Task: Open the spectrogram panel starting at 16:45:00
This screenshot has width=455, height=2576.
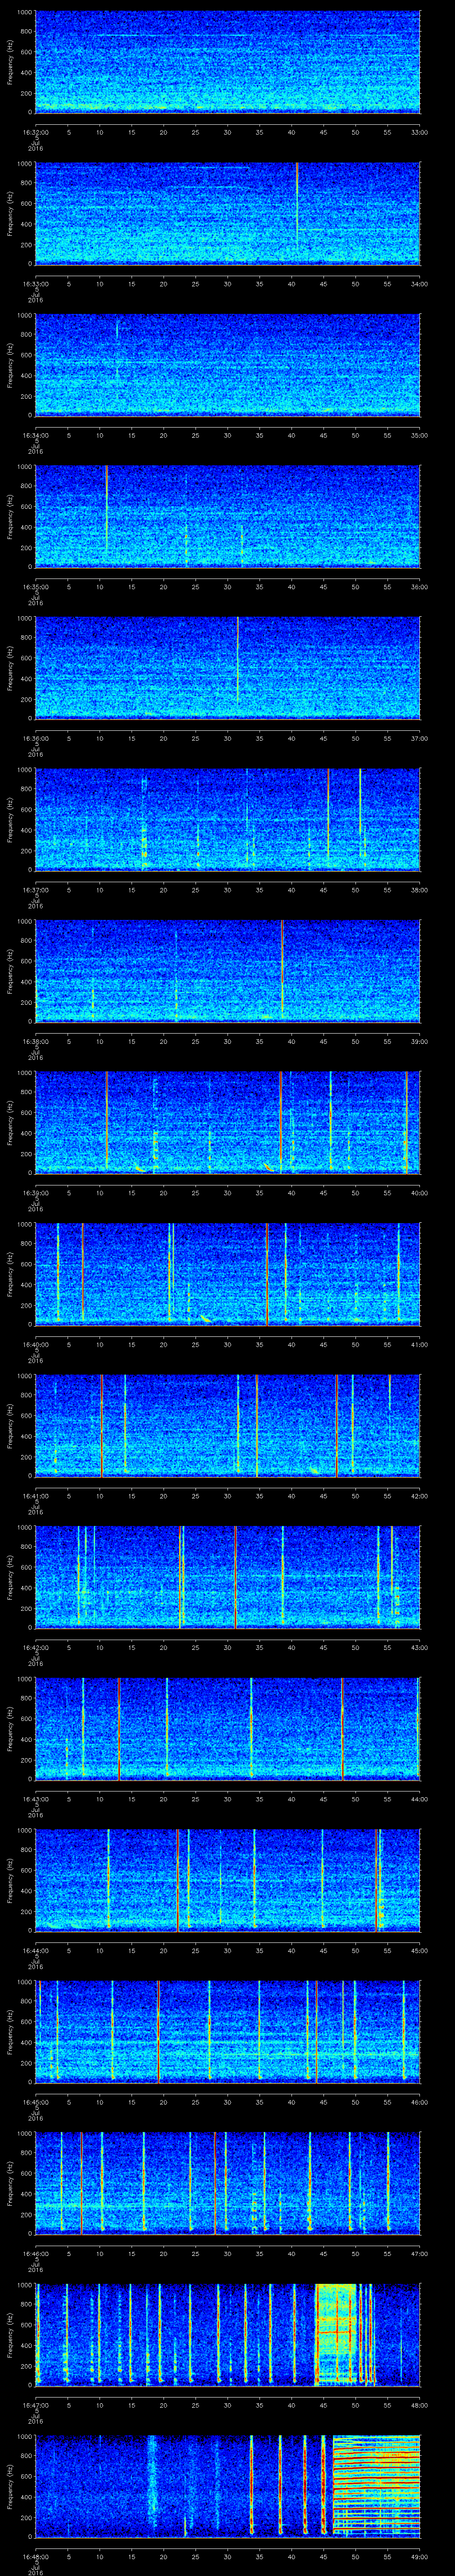Action: coord(227,2032)
